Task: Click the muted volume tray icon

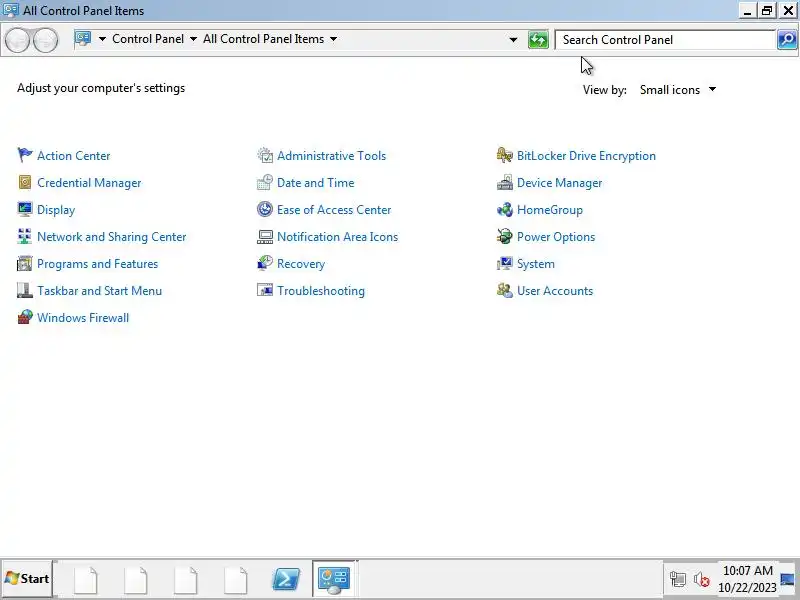Action: point(702,579)
